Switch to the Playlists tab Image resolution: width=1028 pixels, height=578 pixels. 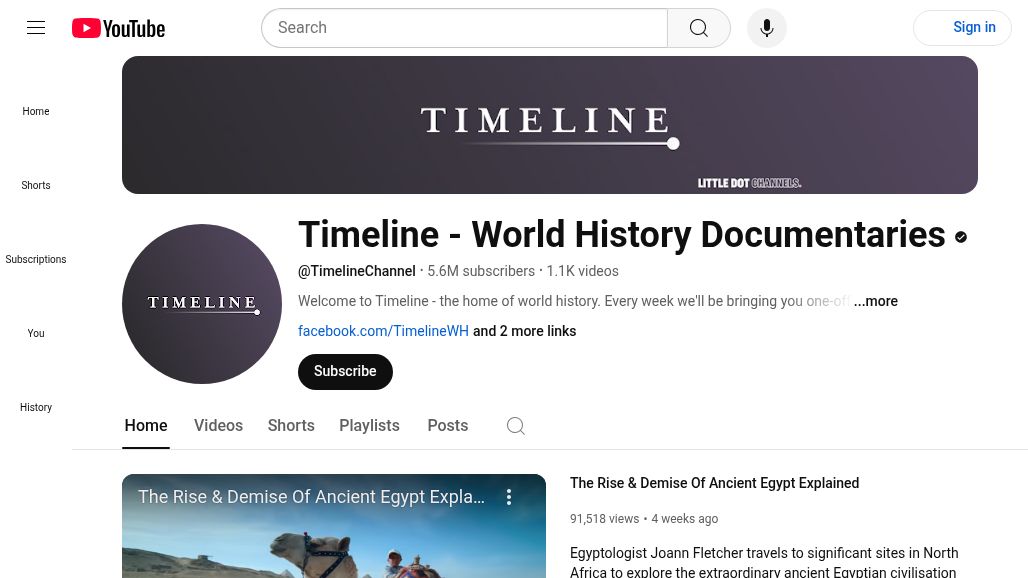click(369, 426)
